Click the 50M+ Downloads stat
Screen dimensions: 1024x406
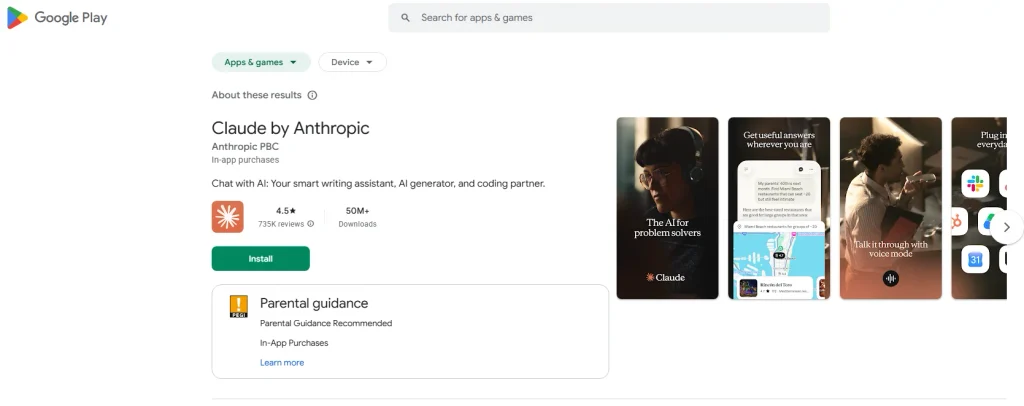pyautogui.click(x=357, y=217)
